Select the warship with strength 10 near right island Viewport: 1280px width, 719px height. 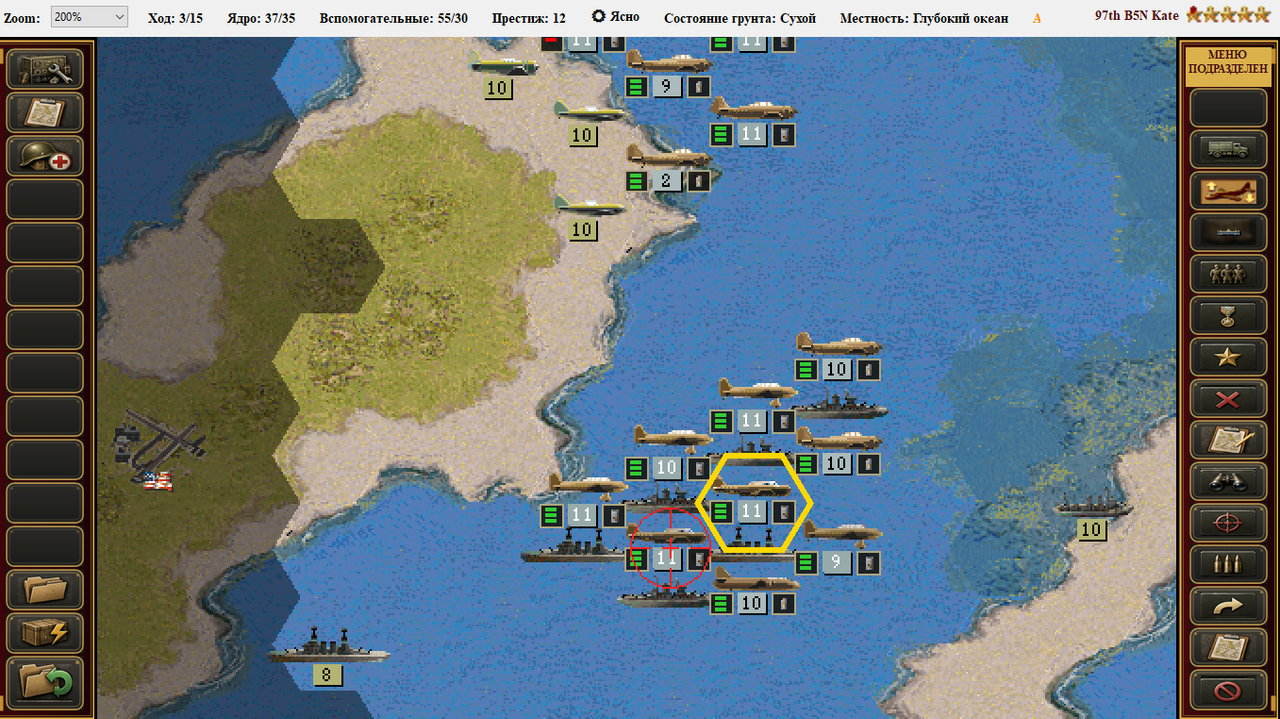pos(1092,514)
